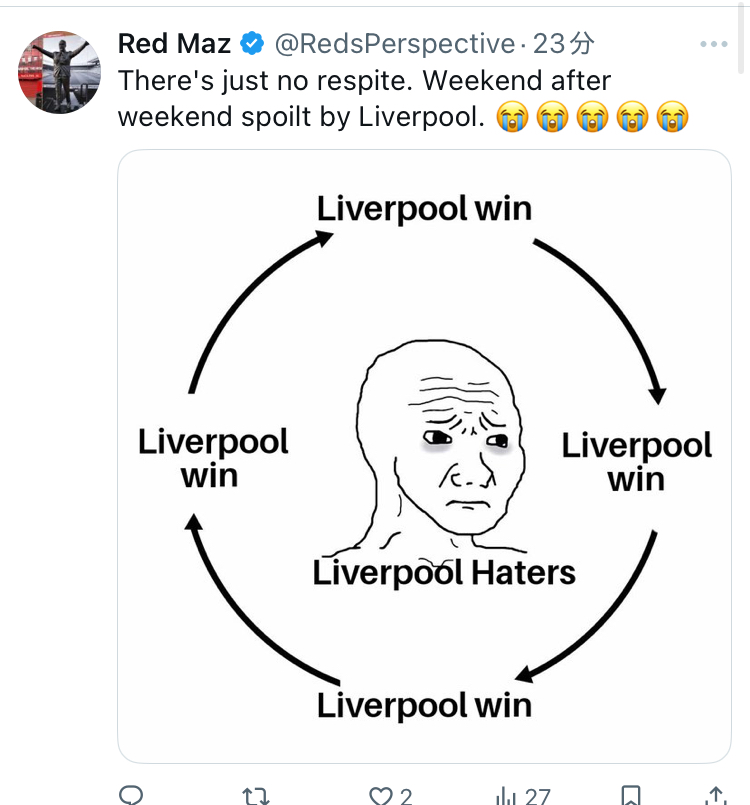This screenshot has height=805, width=750.
Task: Like the tweet with the heart icon
Action: coord(381,795)
